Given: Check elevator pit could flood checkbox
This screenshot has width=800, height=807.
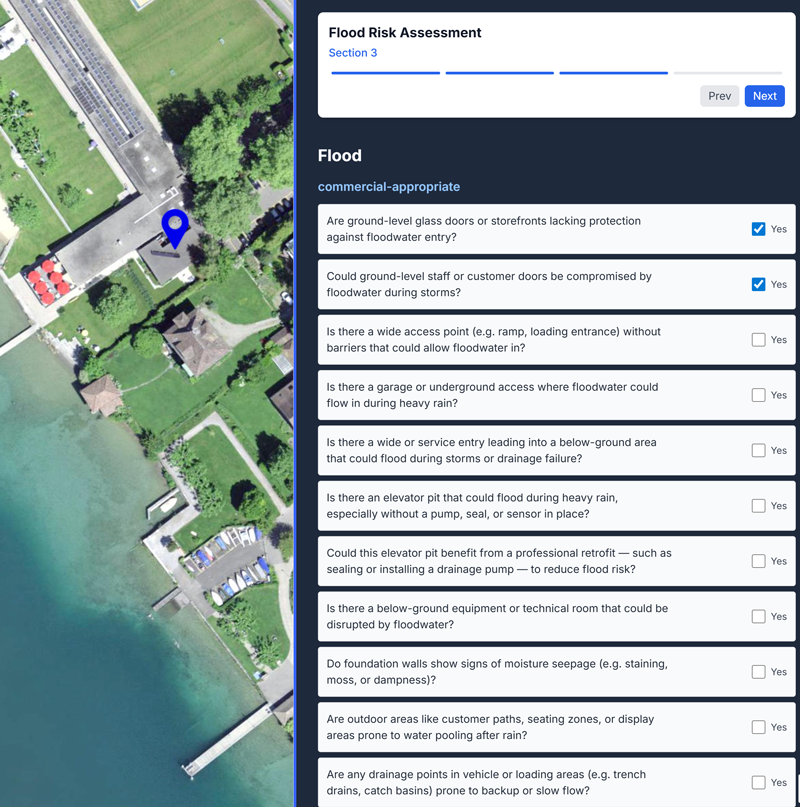Looking at the screenshot, I should tap(758, 505).
